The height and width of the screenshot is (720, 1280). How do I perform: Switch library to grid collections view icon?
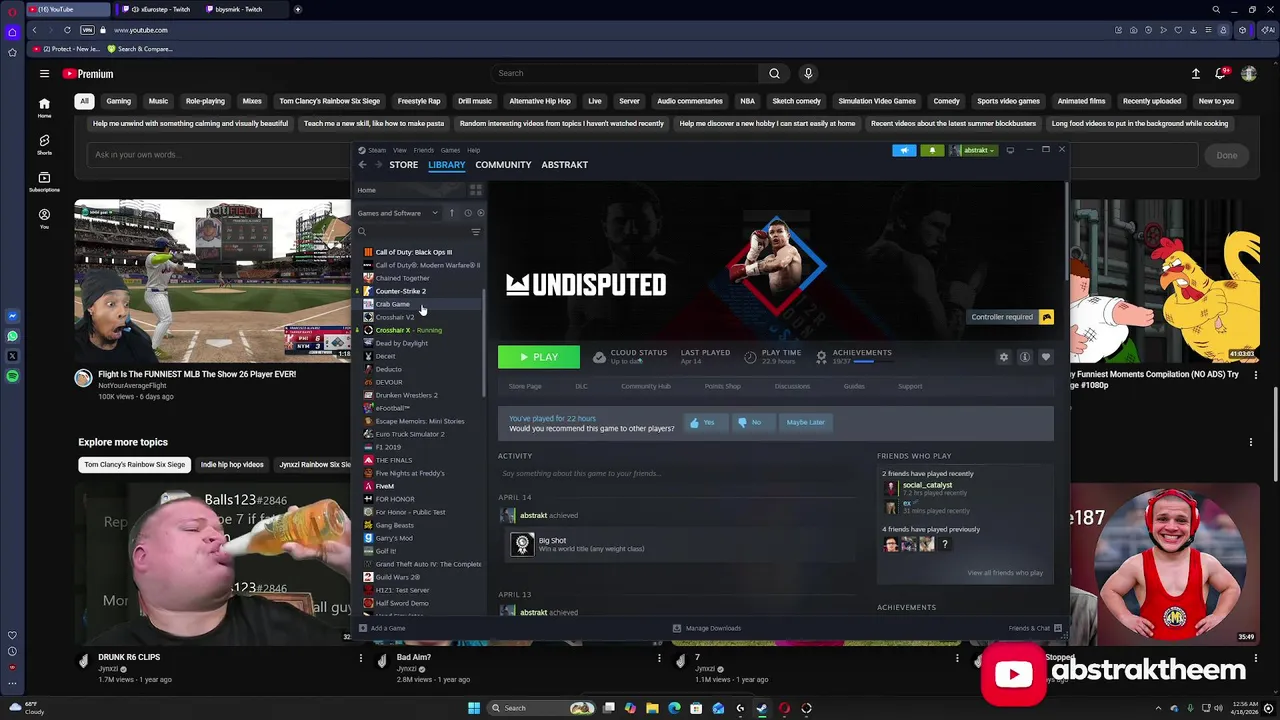point(476,190)
